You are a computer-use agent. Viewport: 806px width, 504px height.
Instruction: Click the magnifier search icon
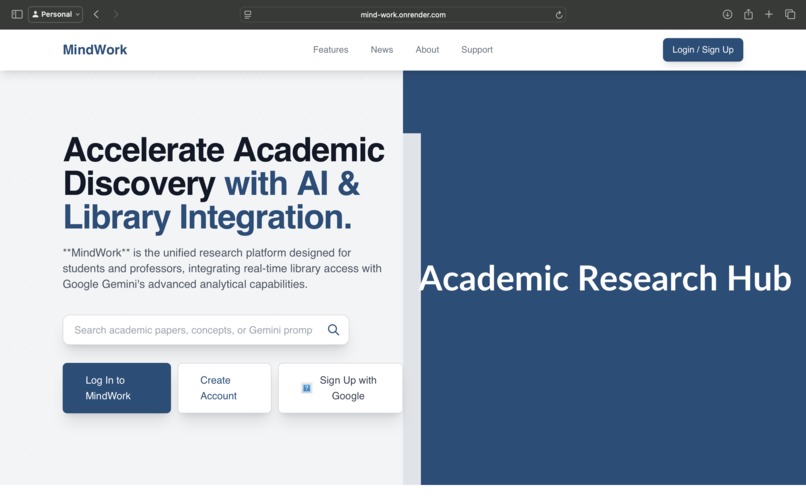334,330
